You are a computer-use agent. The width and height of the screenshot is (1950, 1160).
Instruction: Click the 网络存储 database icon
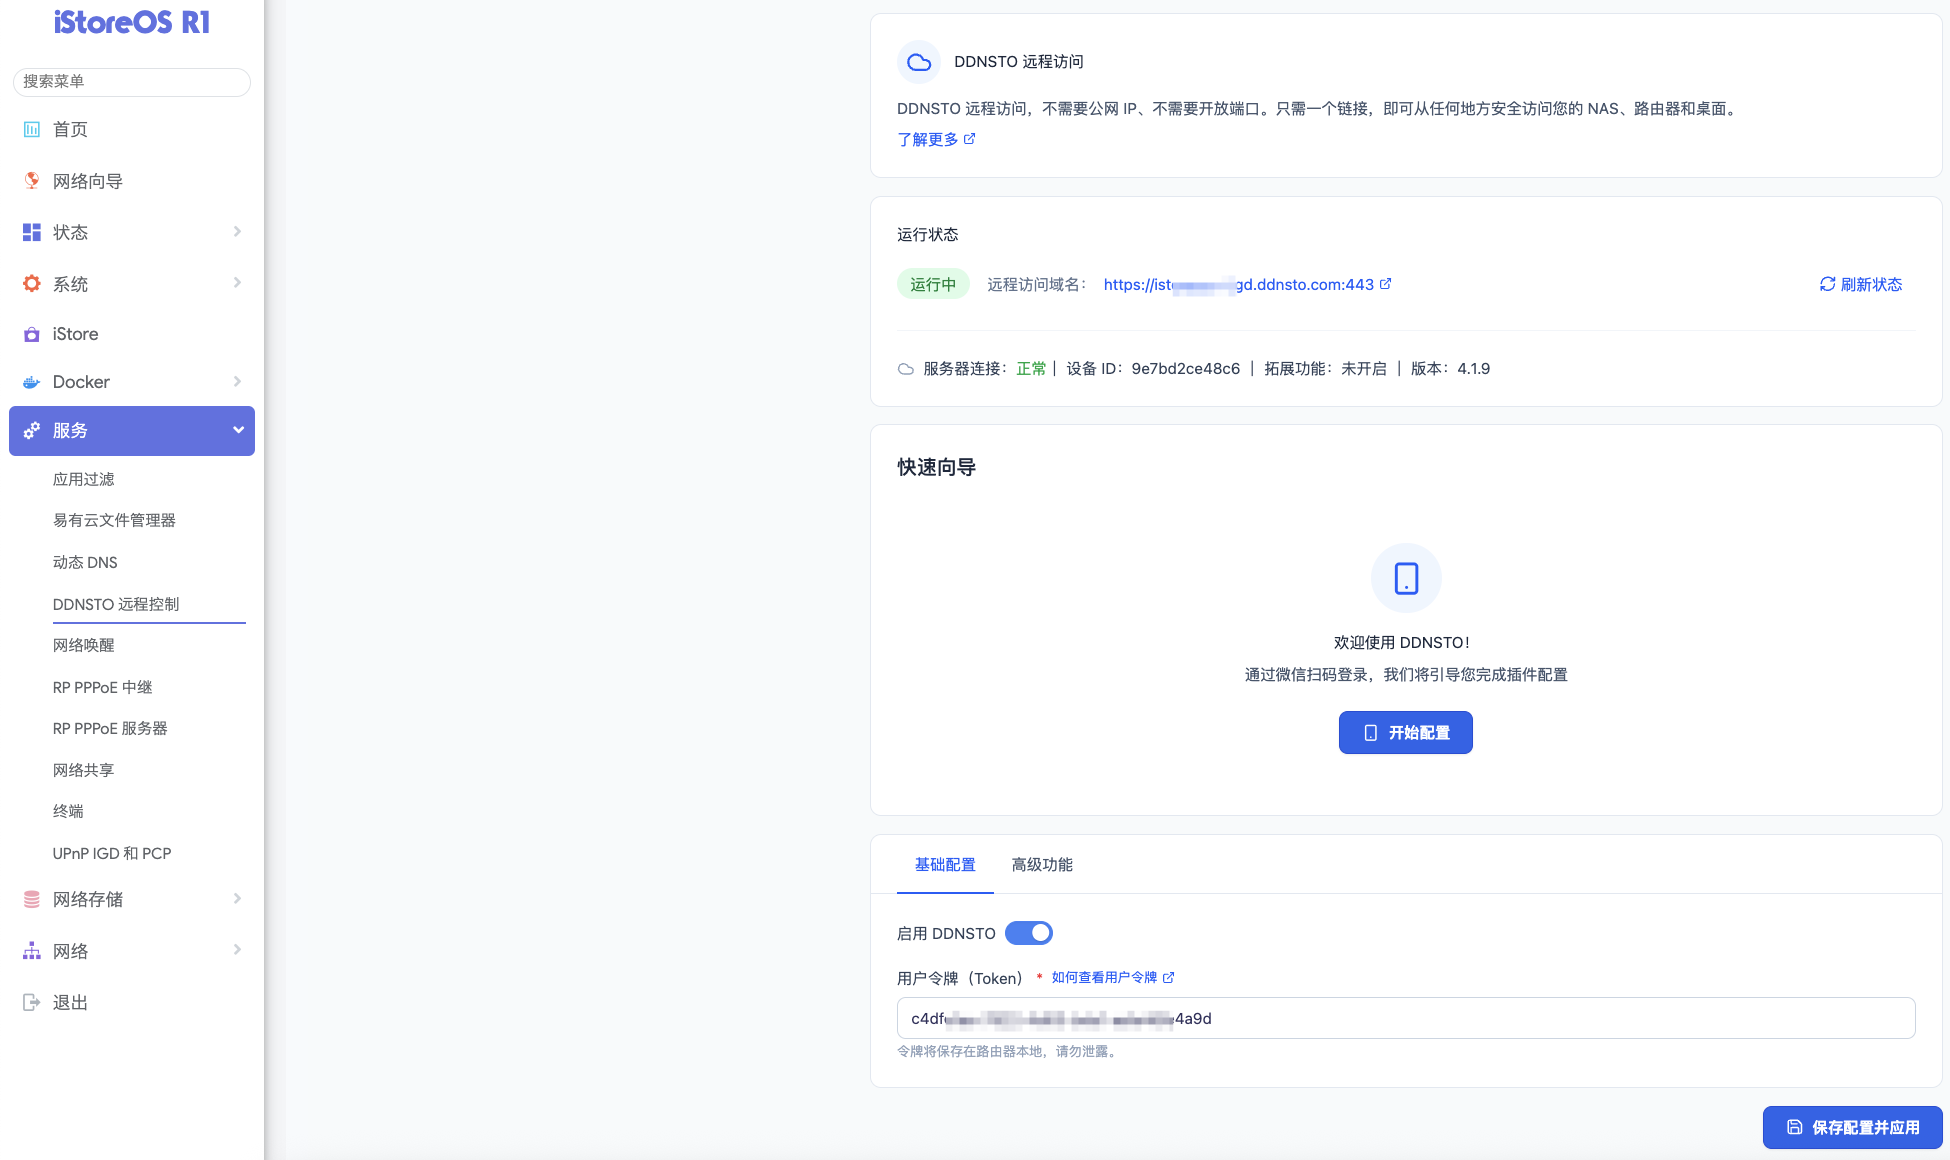(32, 899)
